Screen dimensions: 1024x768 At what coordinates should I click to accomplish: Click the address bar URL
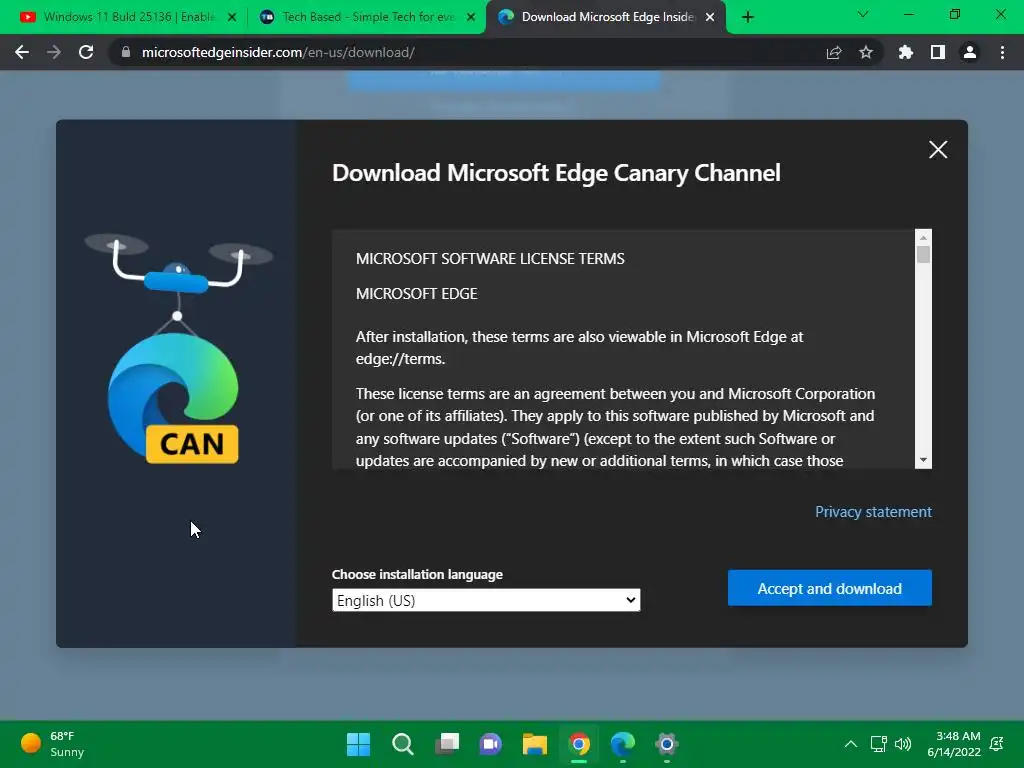[278, 52]
